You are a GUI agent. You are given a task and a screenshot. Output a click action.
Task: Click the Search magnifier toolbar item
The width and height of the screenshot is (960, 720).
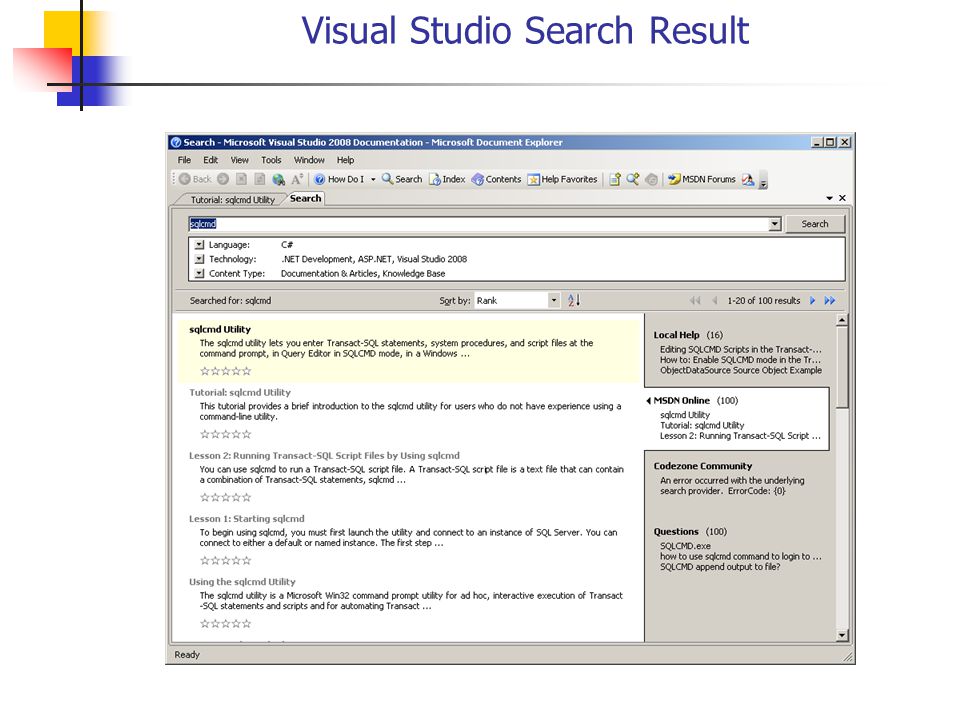point(402,179)
